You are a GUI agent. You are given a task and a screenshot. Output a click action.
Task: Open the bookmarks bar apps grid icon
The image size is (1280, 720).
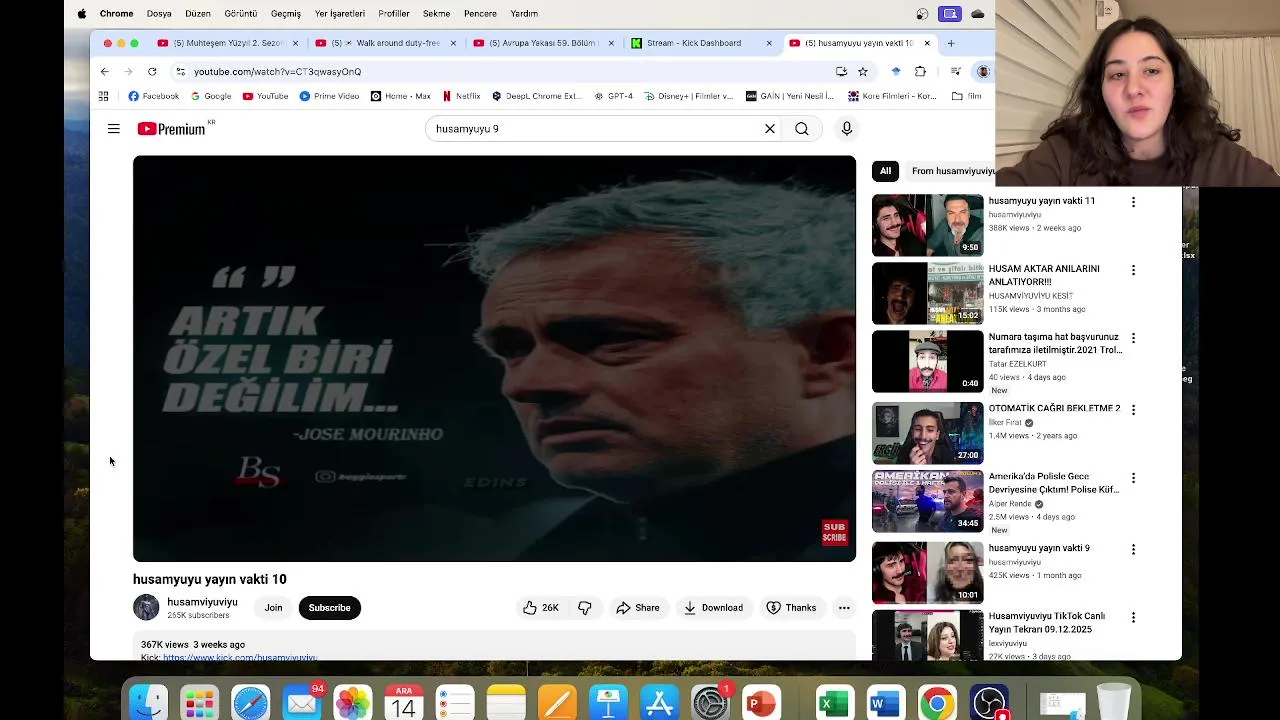tap(103, 96)
